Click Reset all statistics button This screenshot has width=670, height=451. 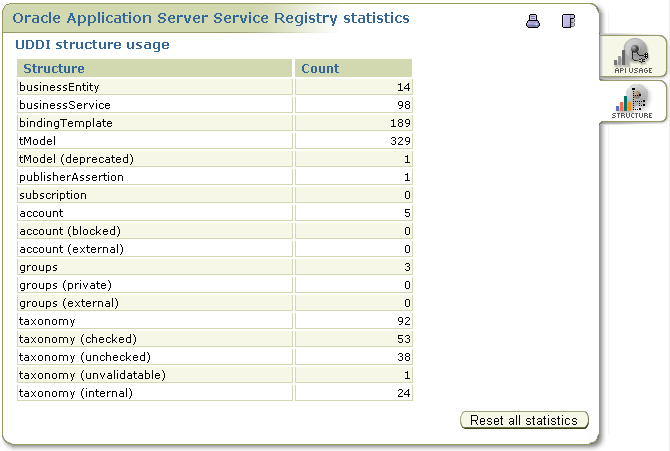pos(524,420)
